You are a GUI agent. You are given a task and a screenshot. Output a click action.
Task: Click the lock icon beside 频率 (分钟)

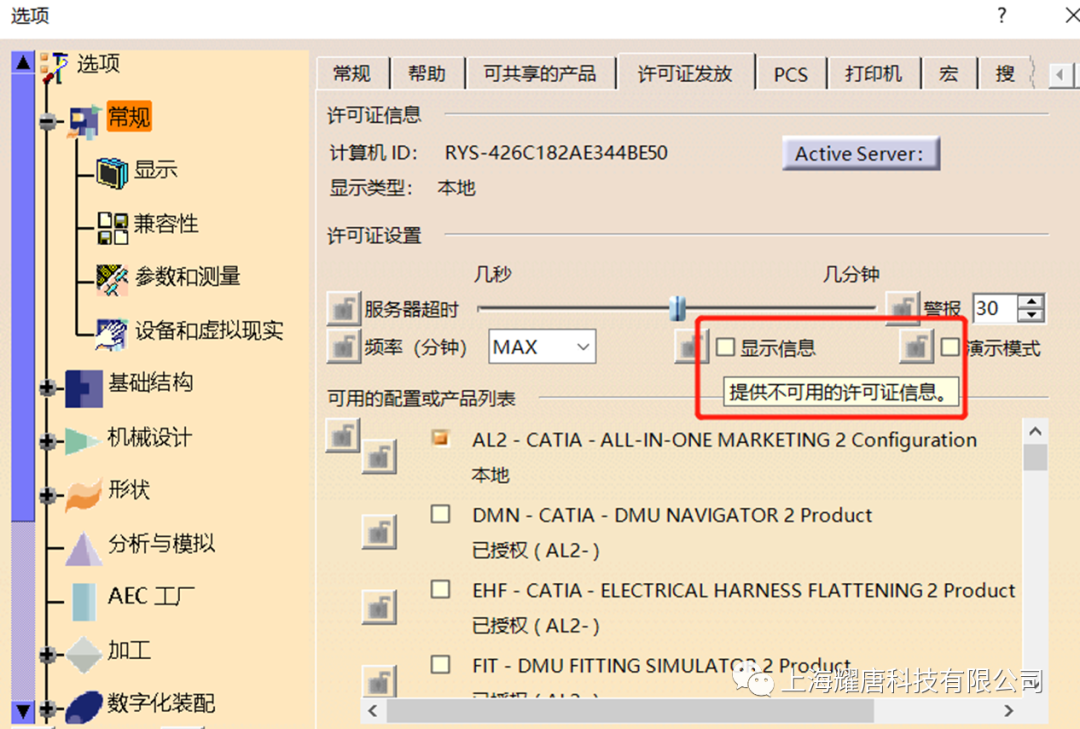[343, 346]
